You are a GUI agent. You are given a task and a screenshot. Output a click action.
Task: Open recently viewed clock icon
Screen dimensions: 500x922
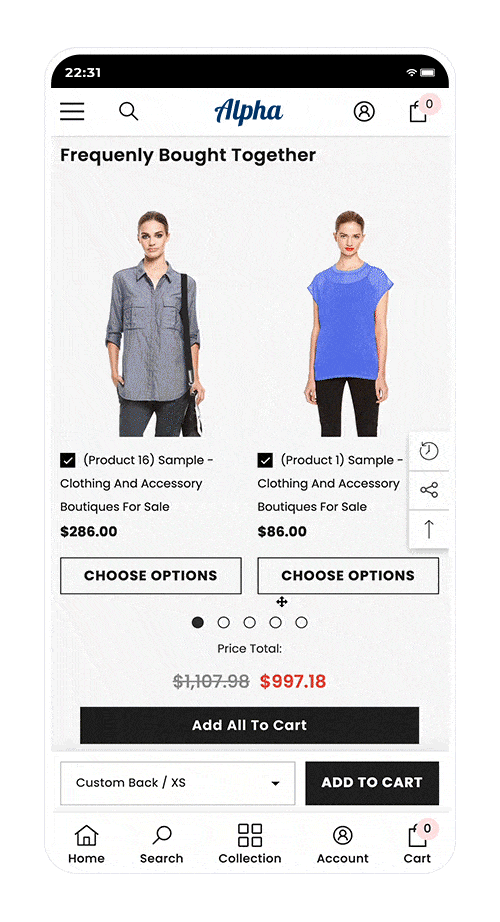coord(429,451)
